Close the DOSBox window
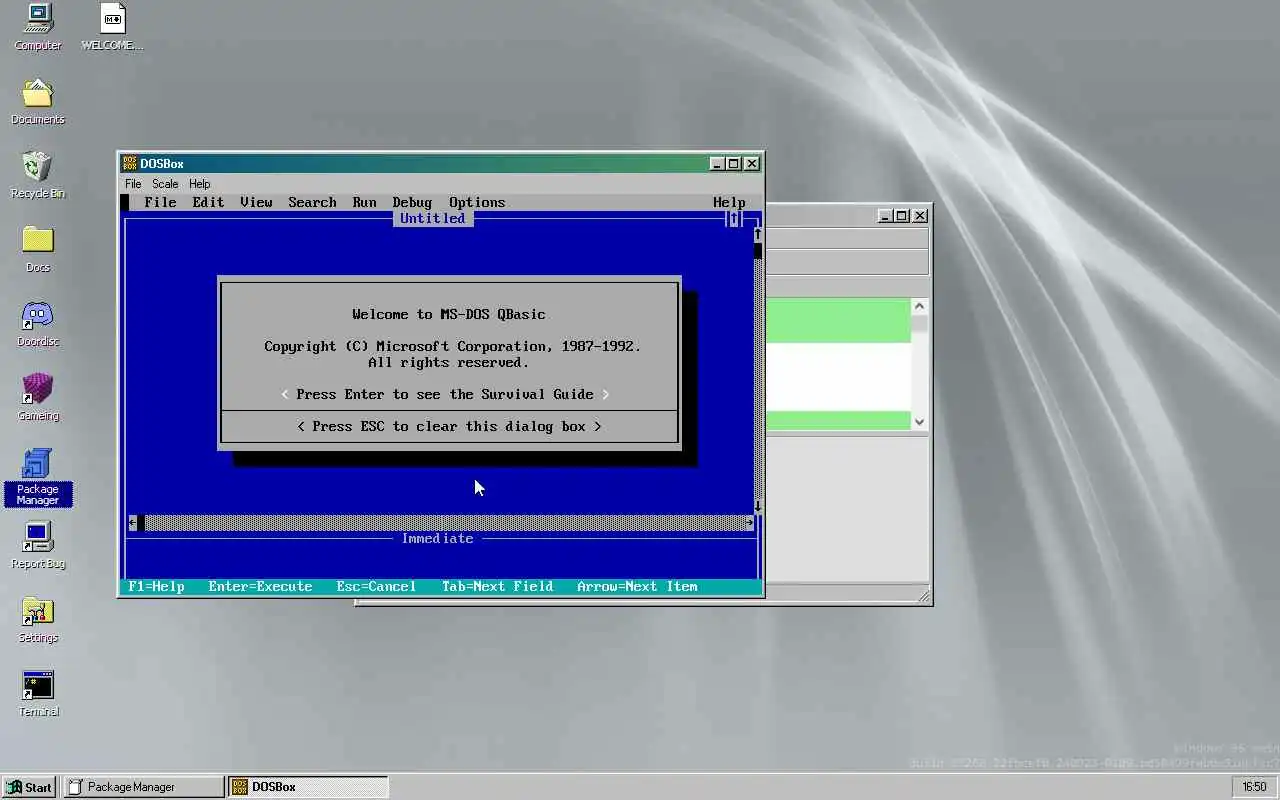Image resolution: width=1280 pixels, height=800 pixels. point(752,163)
